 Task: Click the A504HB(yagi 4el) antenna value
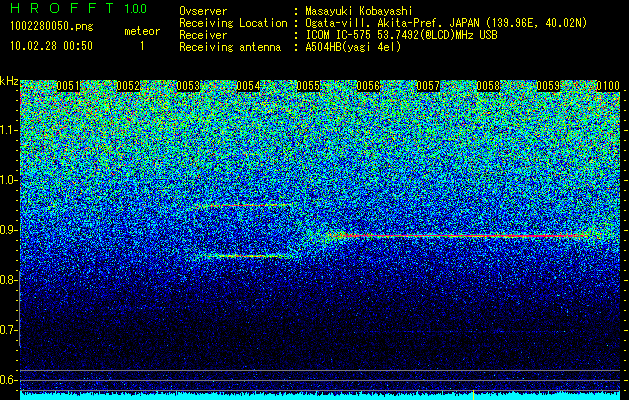point(353,47)
